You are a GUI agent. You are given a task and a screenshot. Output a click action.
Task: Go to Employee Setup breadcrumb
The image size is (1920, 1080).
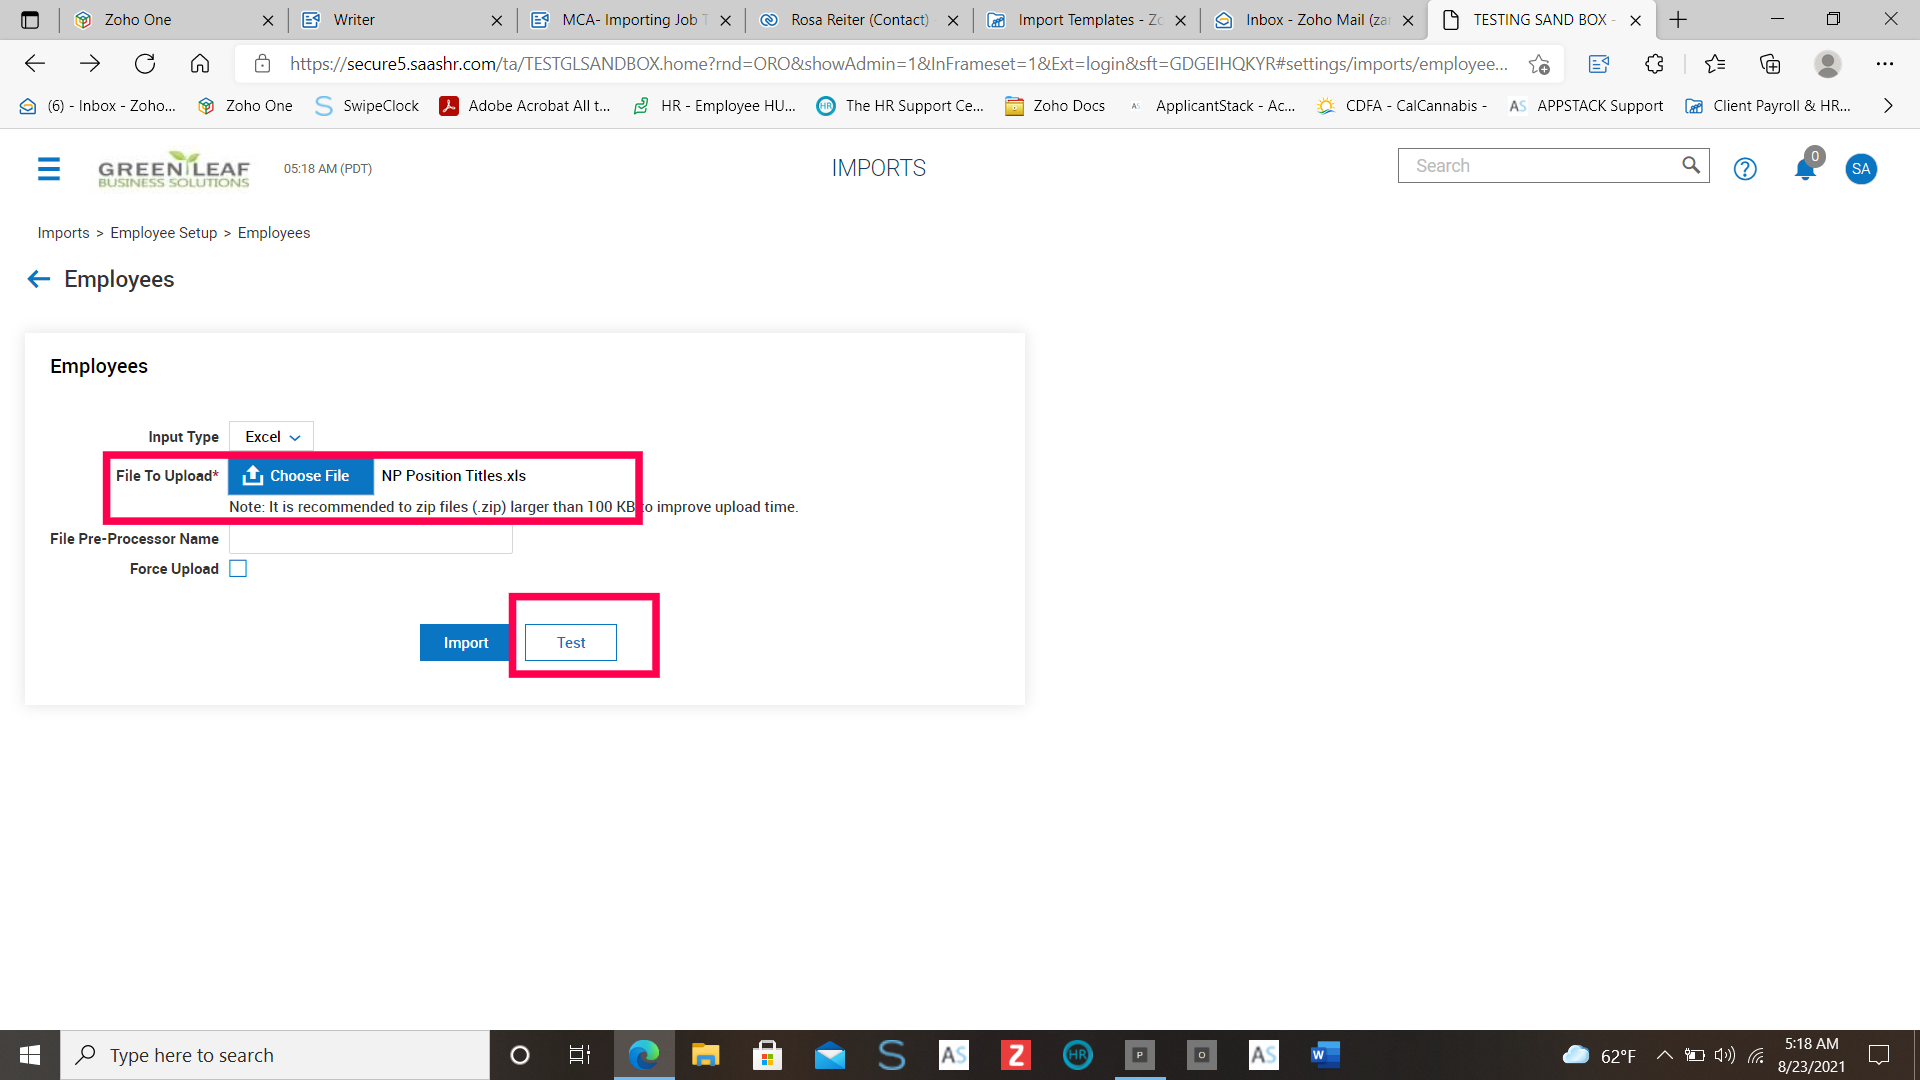tap(163, 233)
